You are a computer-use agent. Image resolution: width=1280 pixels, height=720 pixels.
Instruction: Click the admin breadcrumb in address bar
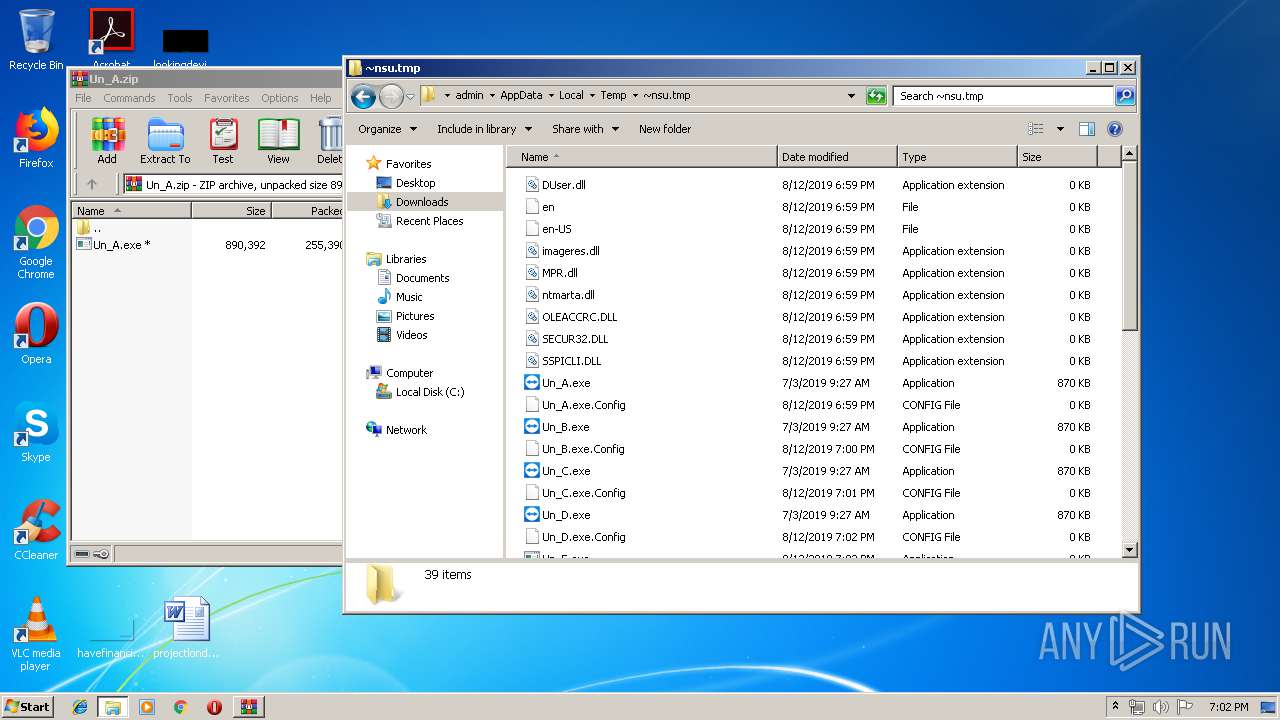469,96
